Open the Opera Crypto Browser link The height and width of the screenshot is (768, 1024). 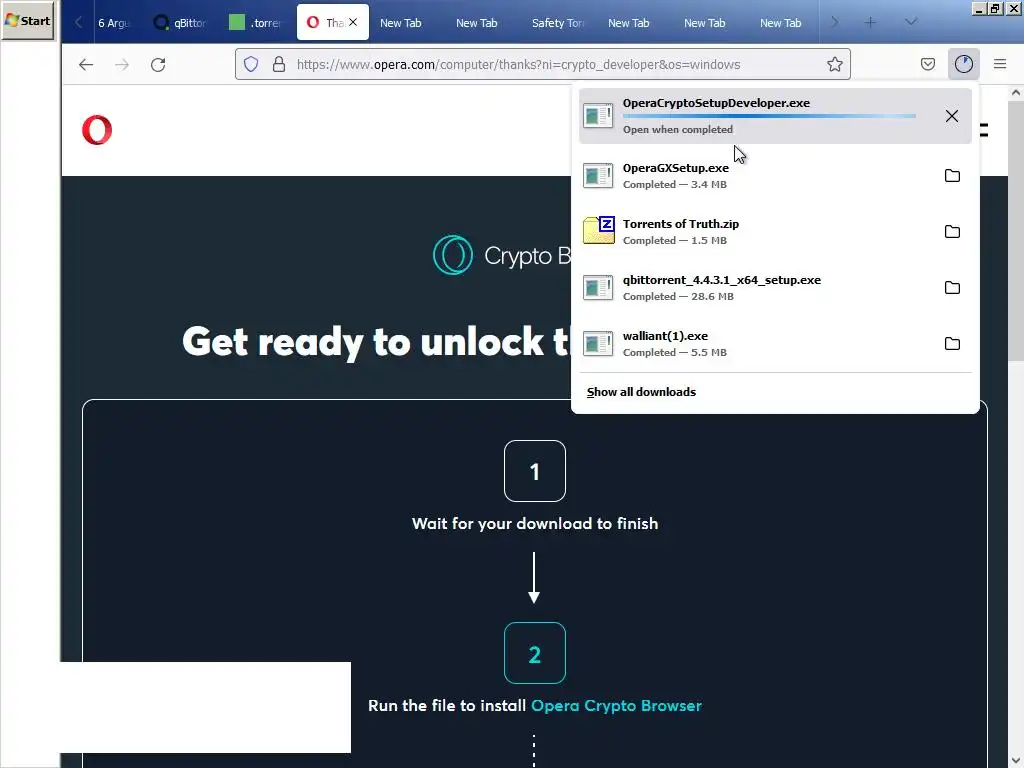tap(616, 705)
